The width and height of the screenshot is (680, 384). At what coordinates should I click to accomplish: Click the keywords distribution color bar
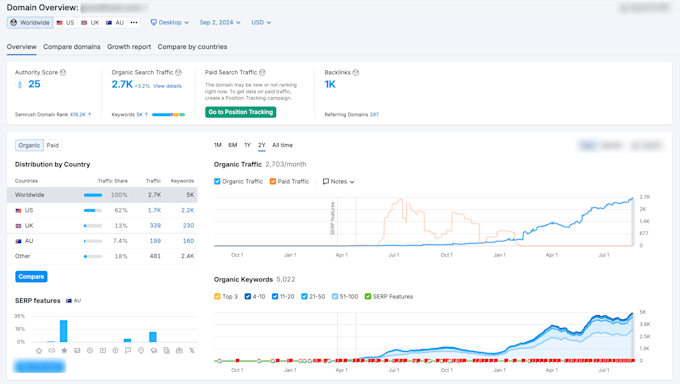pos(168,115)
